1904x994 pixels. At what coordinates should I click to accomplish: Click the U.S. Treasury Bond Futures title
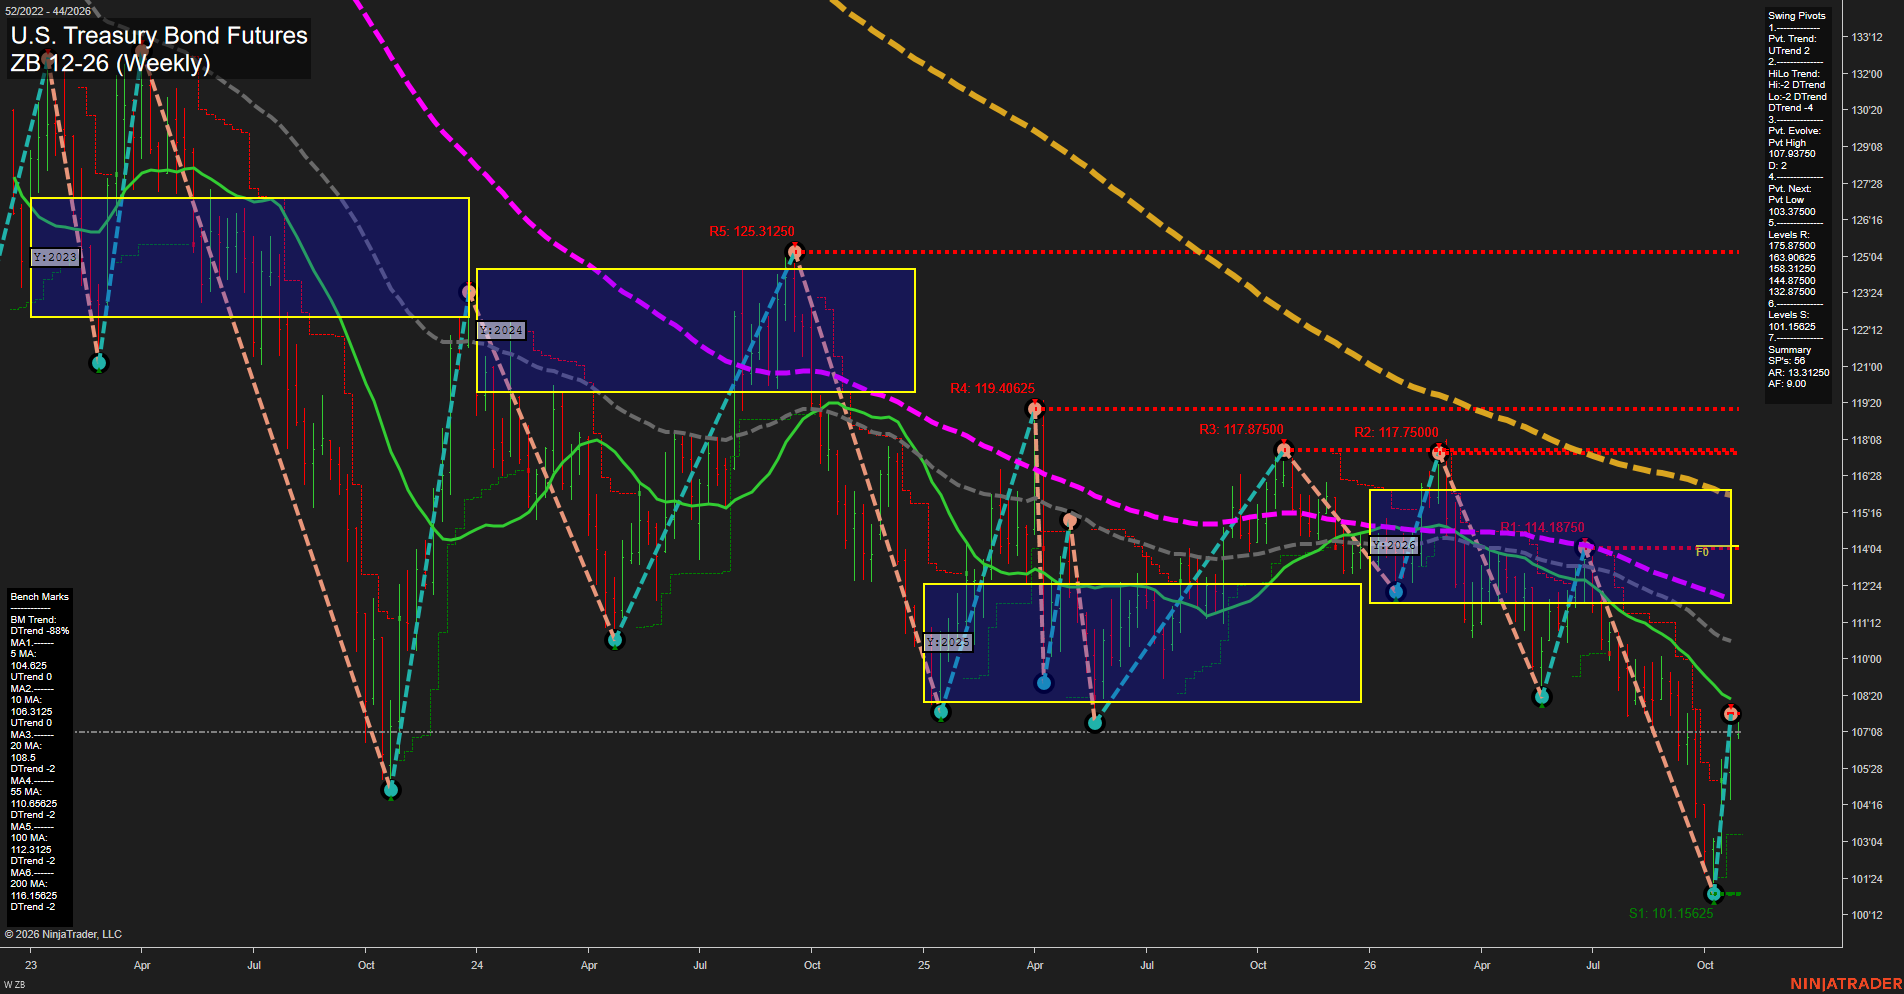pyautogui.click(x=159, y=36)
